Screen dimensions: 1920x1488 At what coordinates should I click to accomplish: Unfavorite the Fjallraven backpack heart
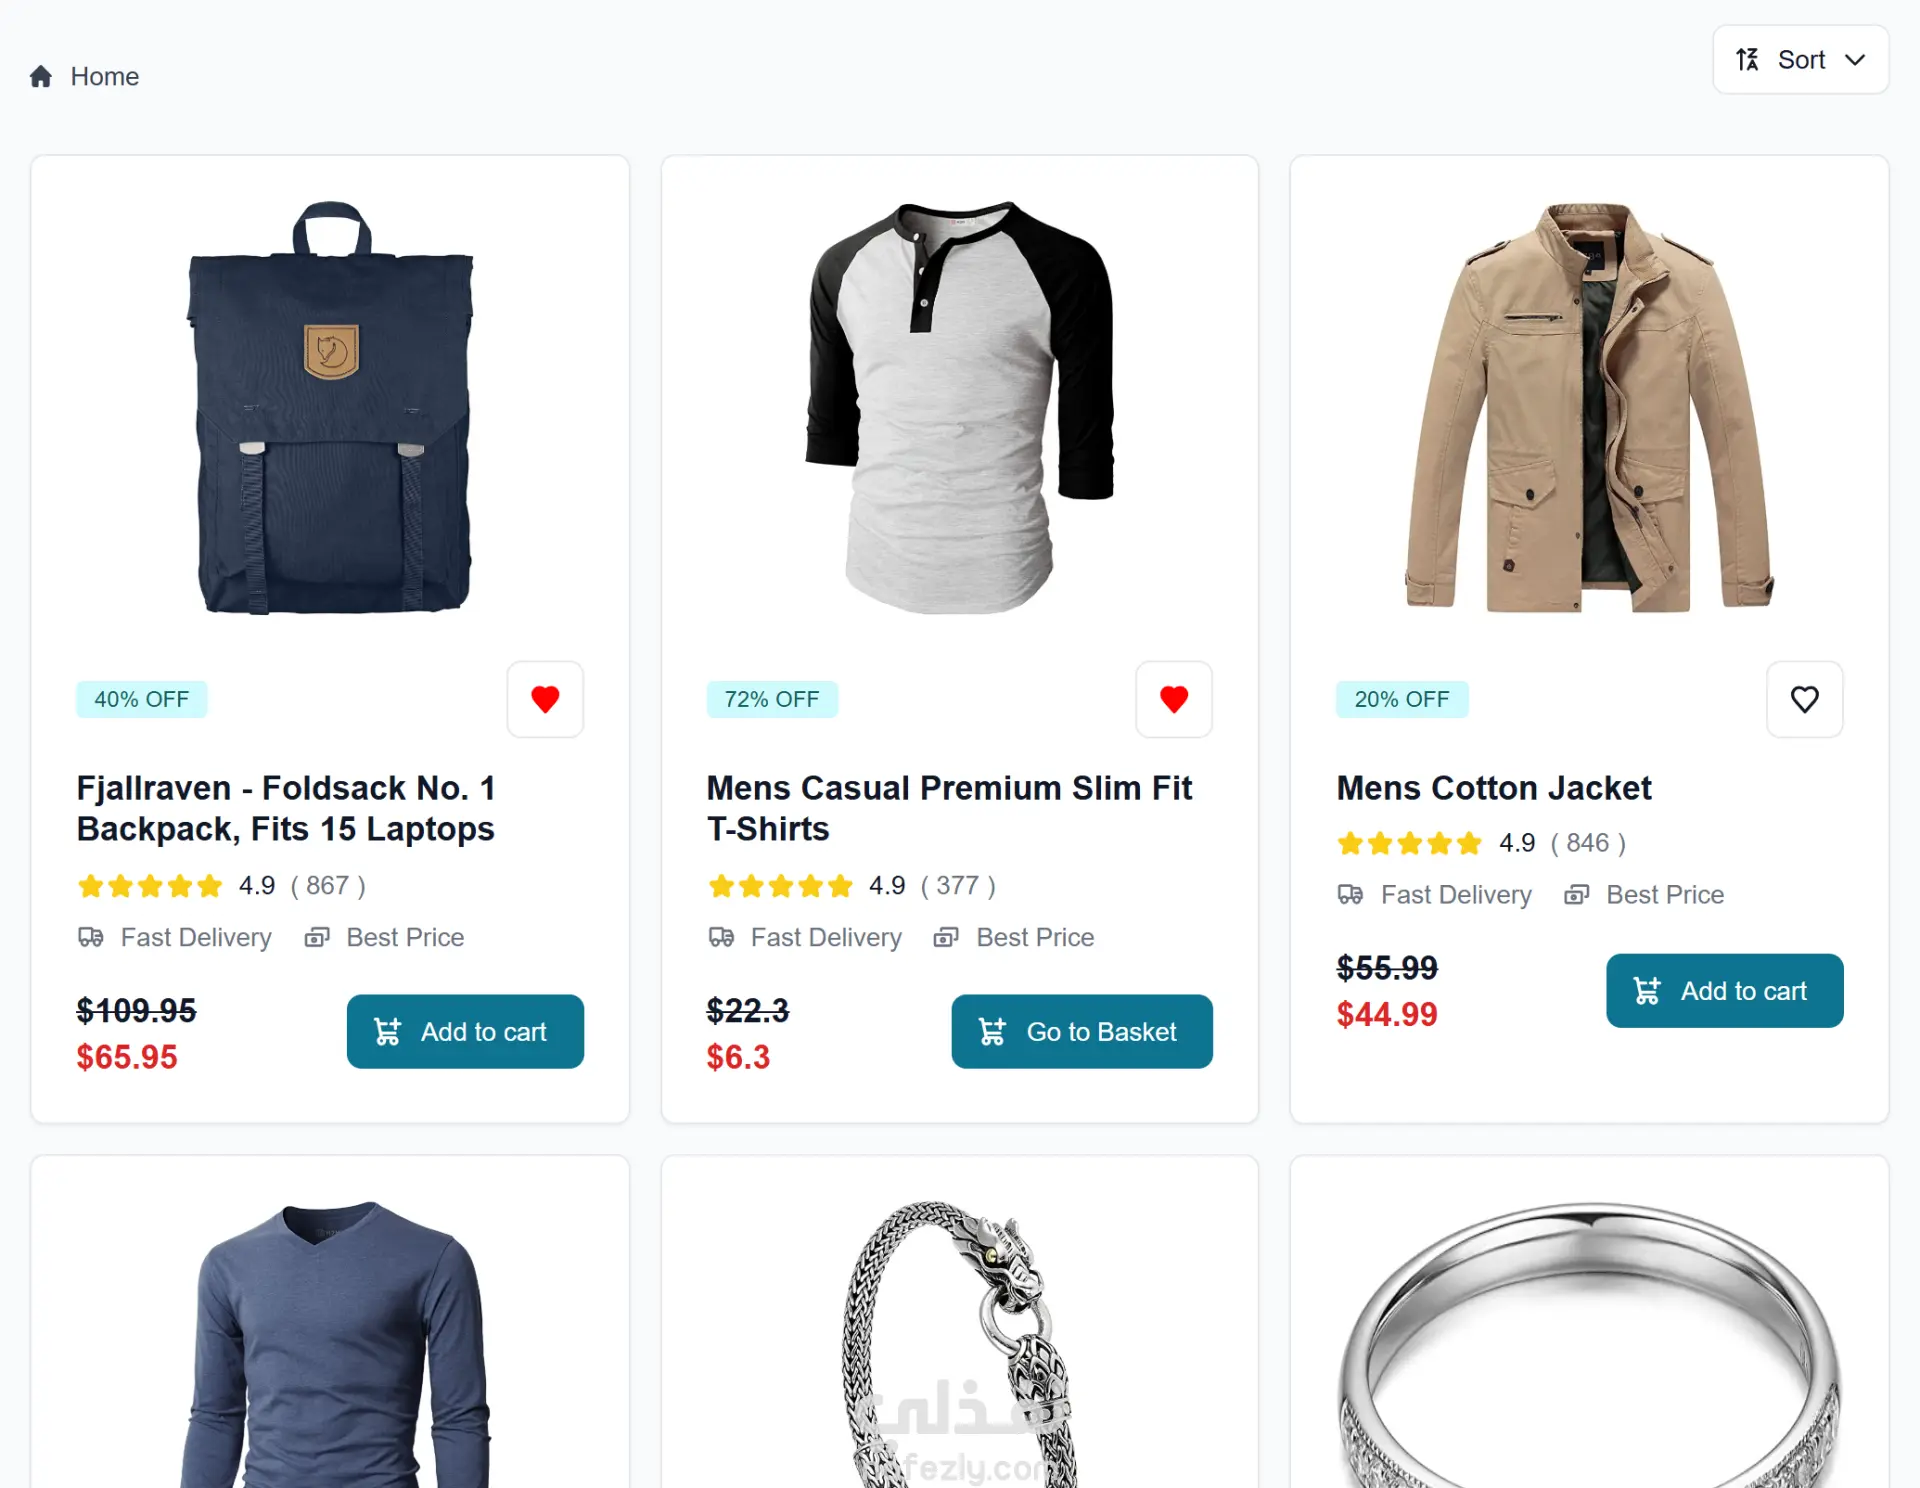click(545, 699)
